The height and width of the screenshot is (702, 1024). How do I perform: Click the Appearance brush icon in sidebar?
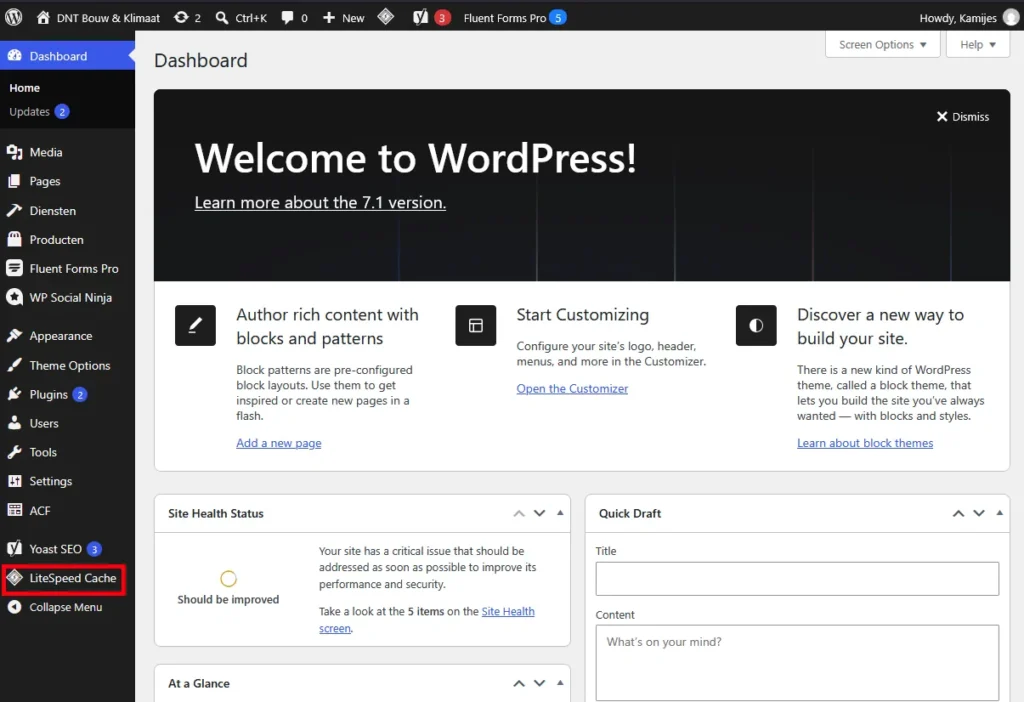coord(14,336)
